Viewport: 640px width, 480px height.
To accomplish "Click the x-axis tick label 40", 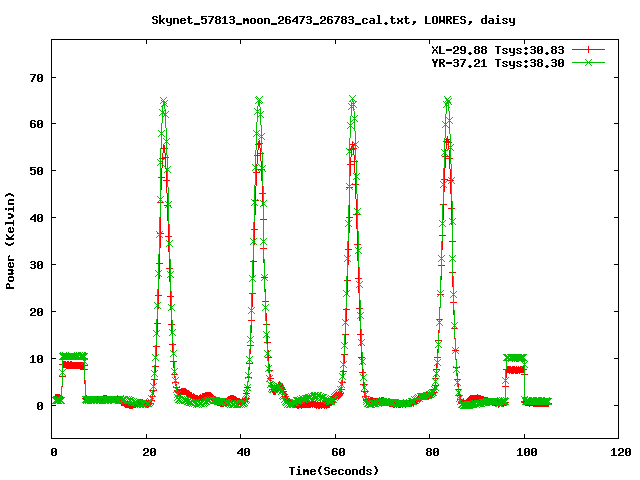I will (x=243, y=452).
